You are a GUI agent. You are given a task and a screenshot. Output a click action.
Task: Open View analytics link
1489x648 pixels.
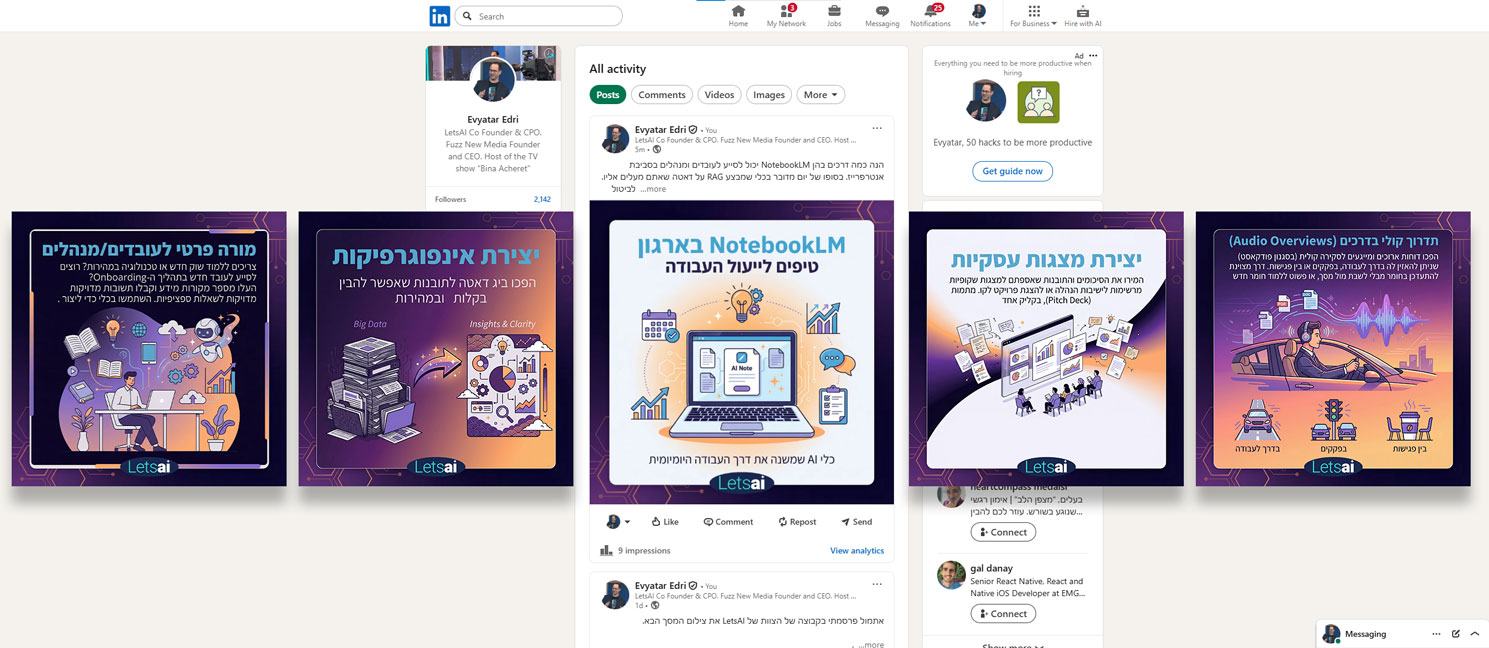pyautogui.click(x=857, y=551)
